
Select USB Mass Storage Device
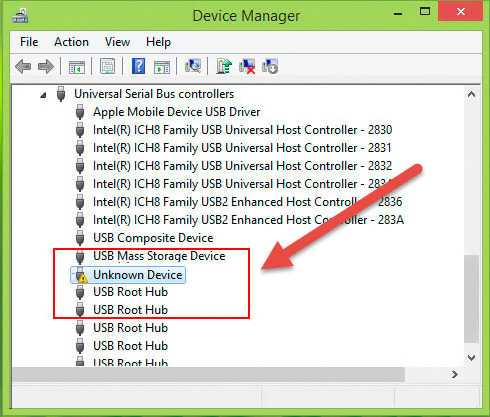pos(159,256)
